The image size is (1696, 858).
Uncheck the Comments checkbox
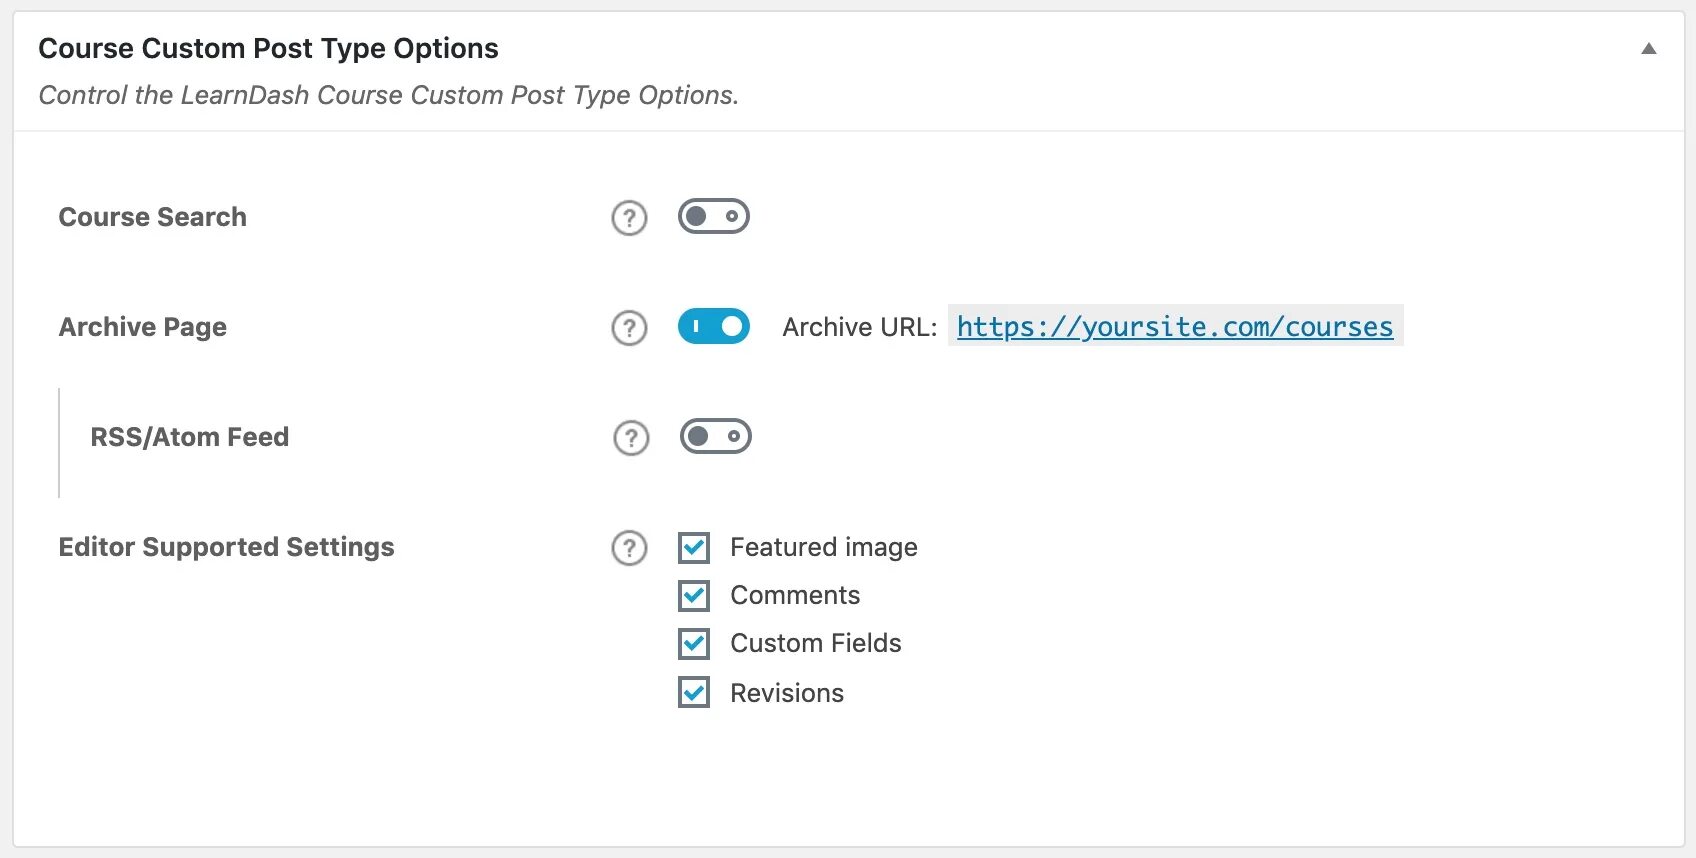694,596
